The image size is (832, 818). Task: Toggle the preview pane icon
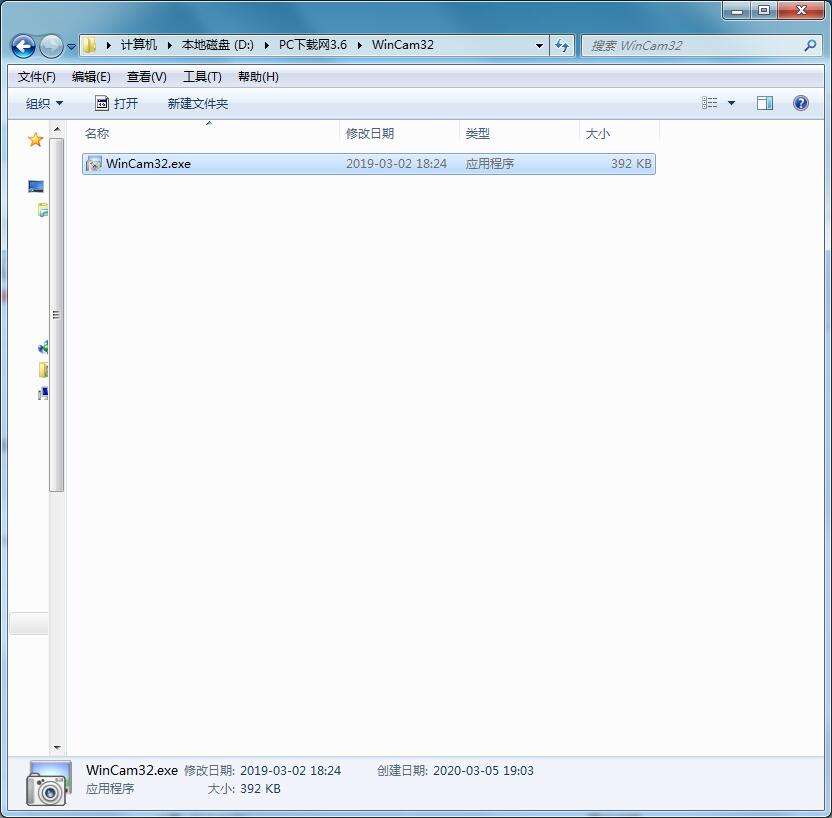765,103
